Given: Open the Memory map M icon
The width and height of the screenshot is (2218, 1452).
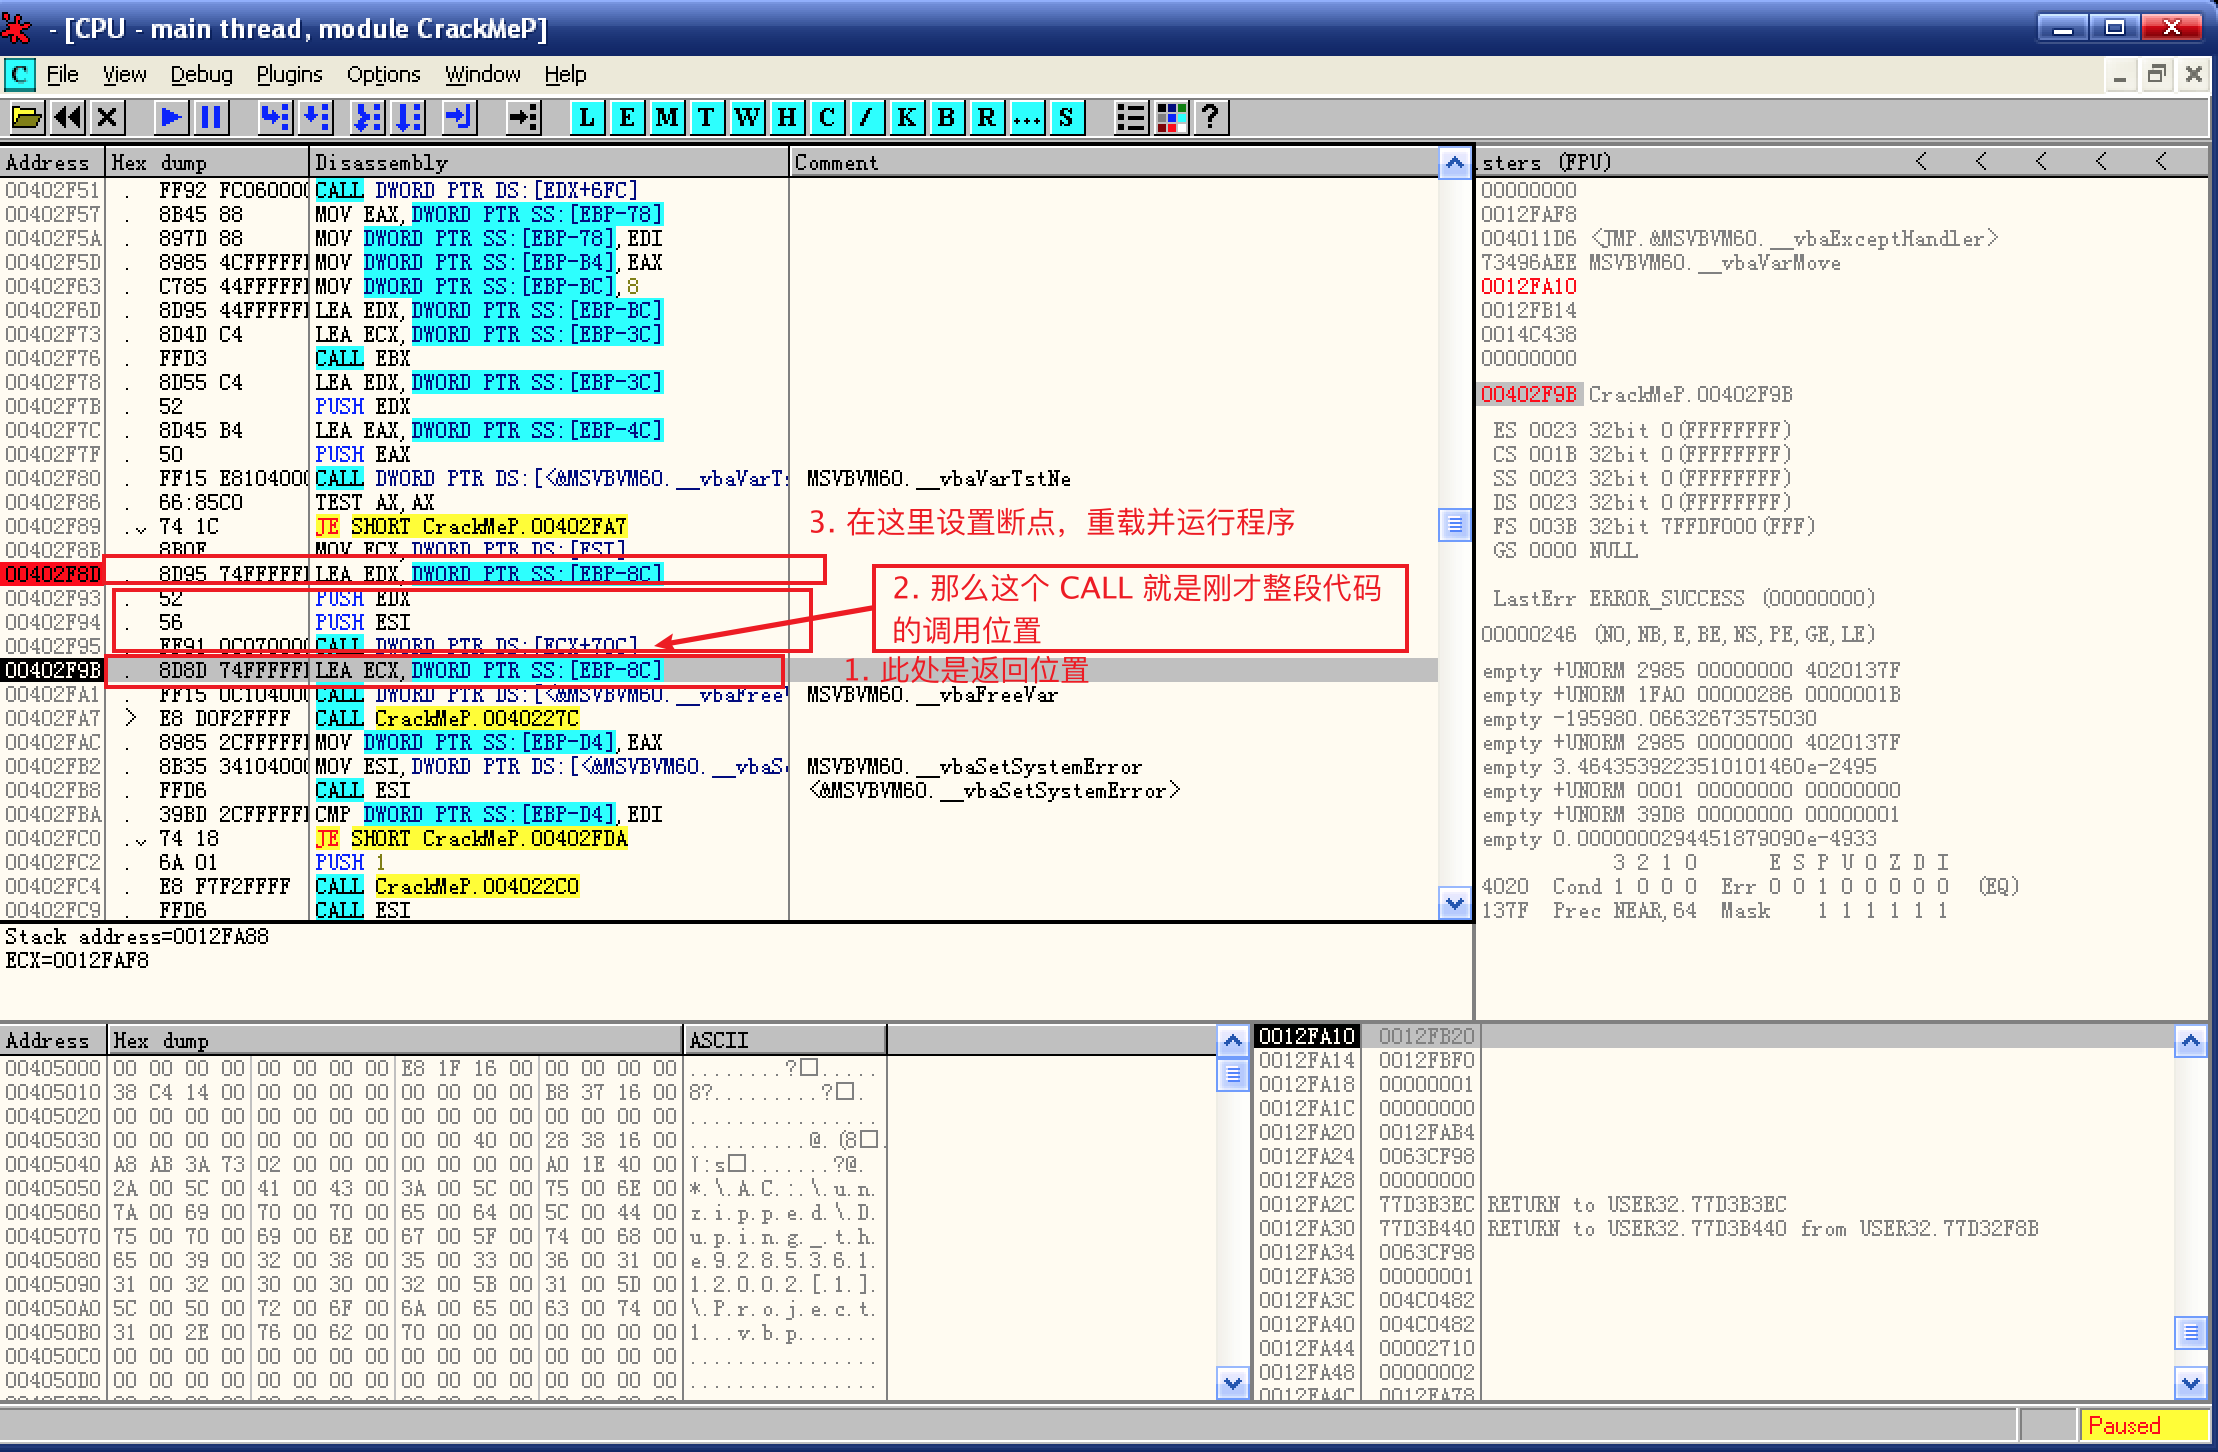Looking at the screenshot, I should point(667,118).
